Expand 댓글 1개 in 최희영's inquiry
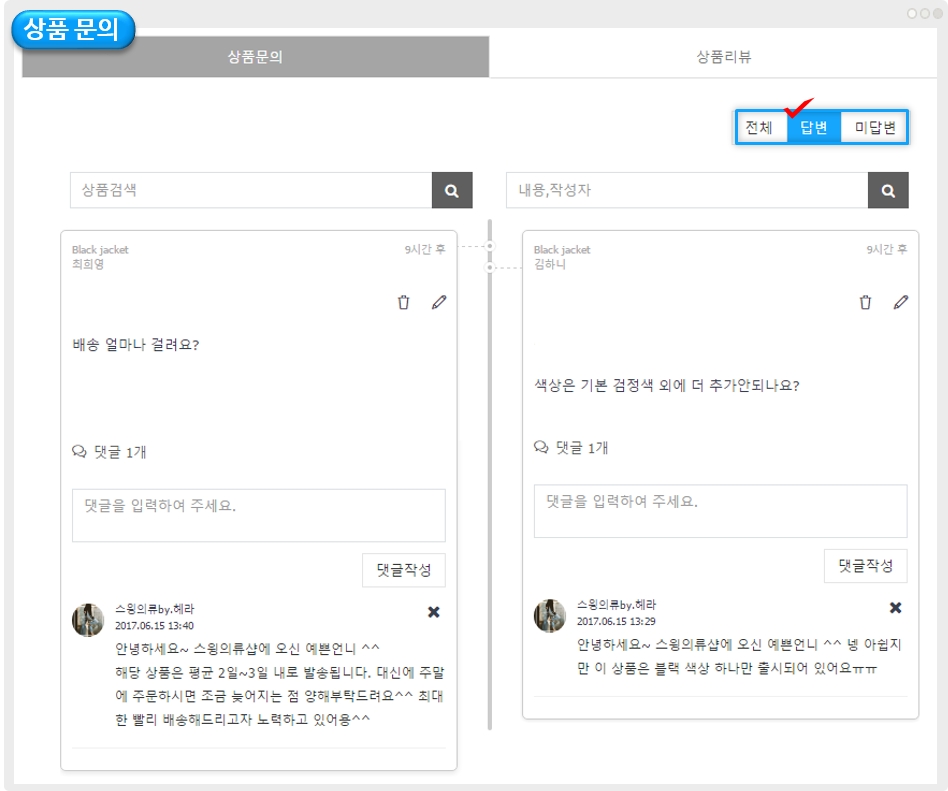The image size is (948, 791). (110, 452)
